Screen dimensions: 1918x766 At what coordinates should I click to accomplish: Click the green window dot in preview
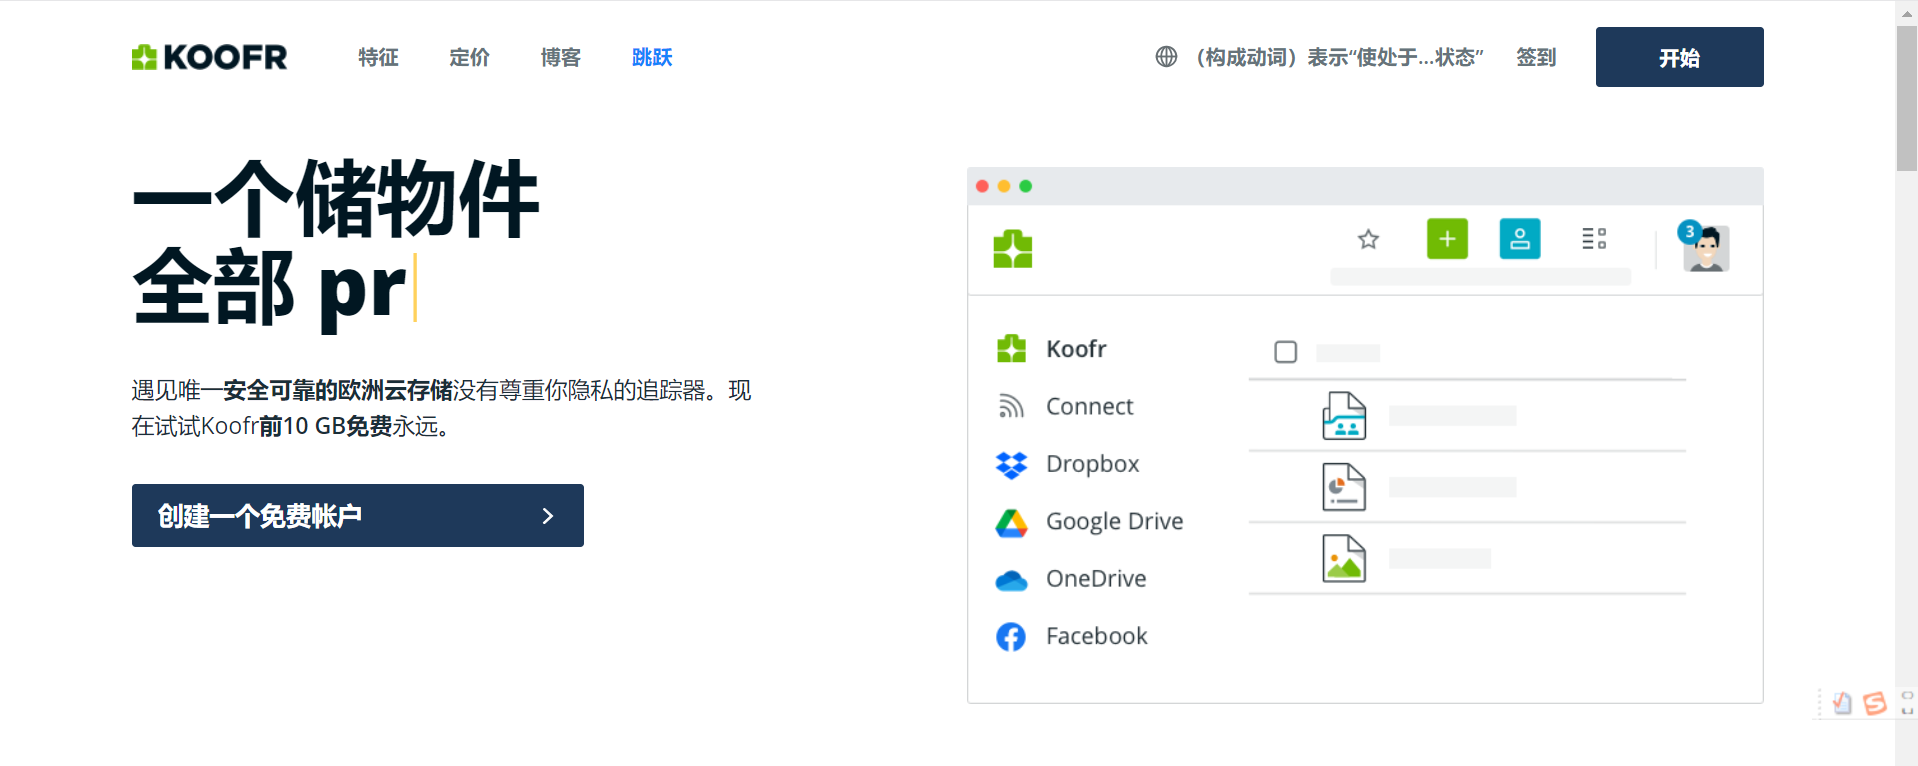[x=1026, y=186]
